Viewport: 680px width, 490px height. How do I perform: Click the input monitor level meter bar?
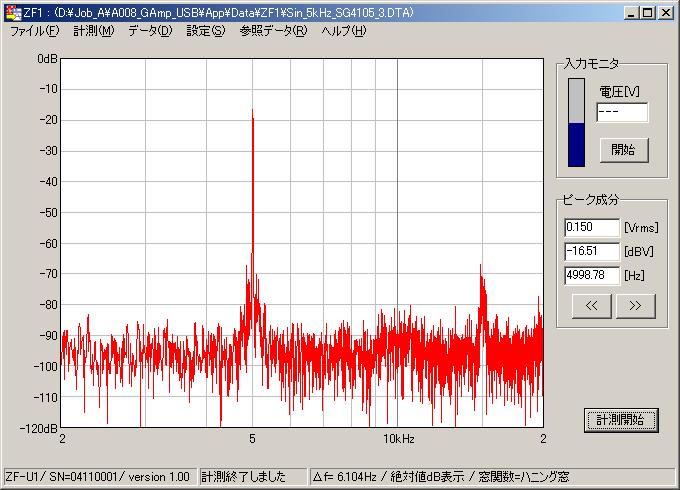[x=576, y=122]
